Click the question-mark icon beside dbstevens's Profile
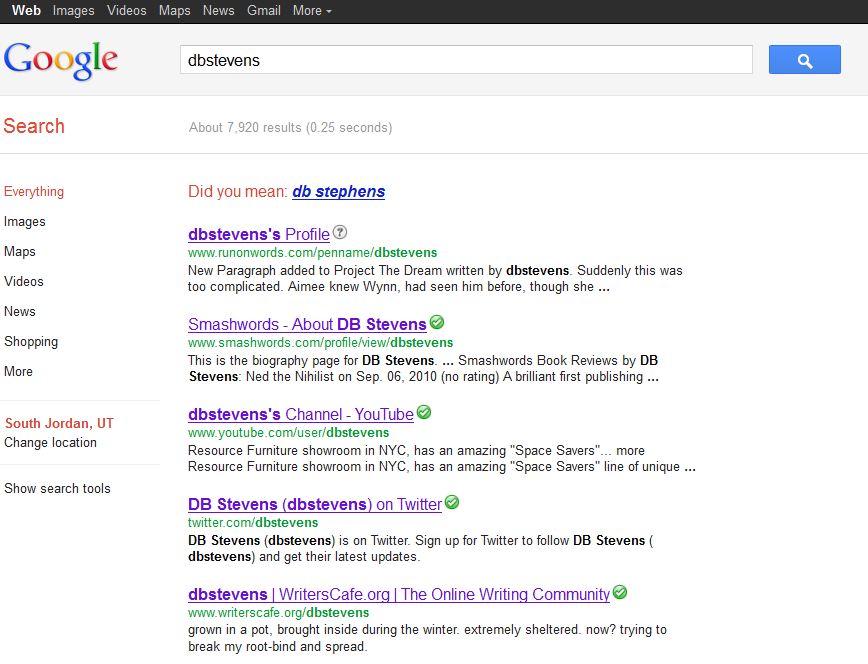 pyautogui.click(x=340, y=233)
